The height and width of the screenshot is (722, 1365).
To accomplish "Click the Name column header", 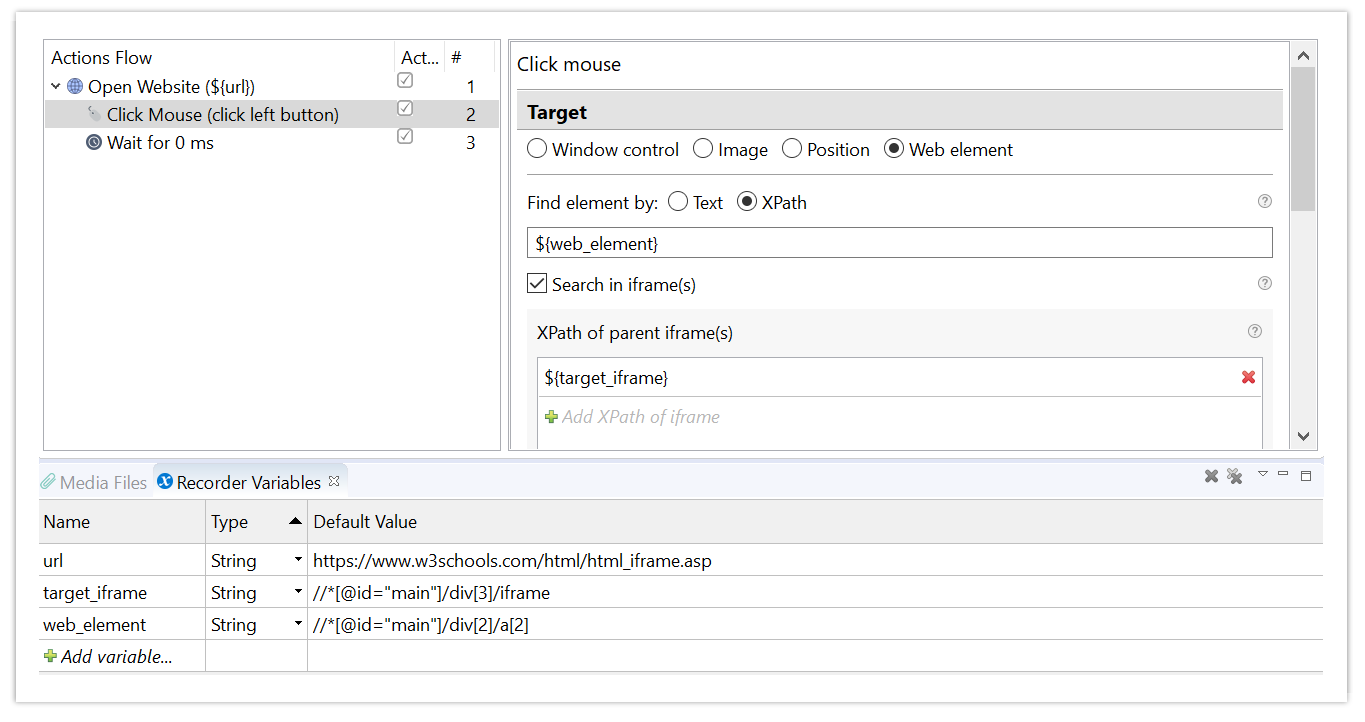I will pos(122,521).
